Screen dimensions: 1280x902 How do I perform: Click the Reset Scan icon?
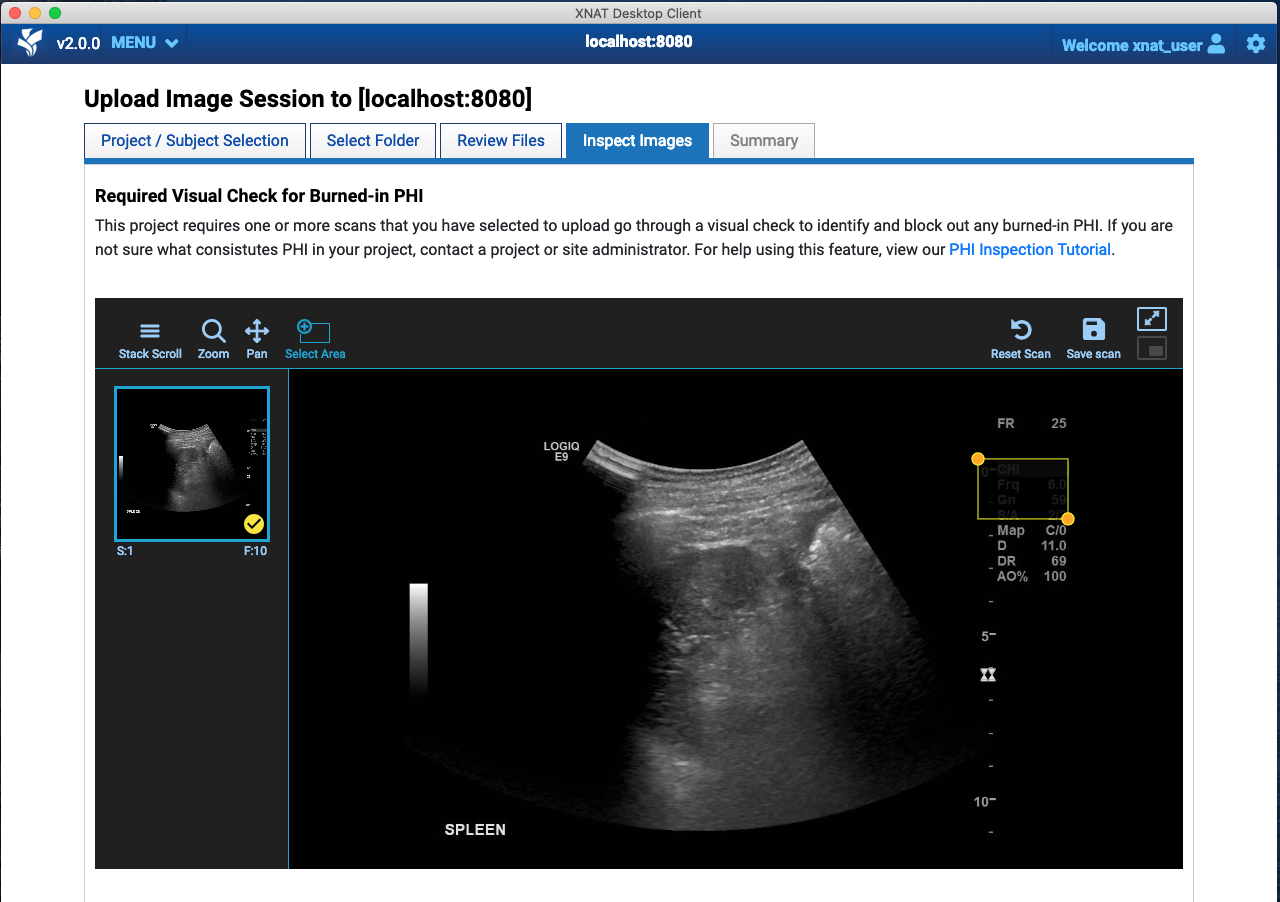tap(1020, 339)
